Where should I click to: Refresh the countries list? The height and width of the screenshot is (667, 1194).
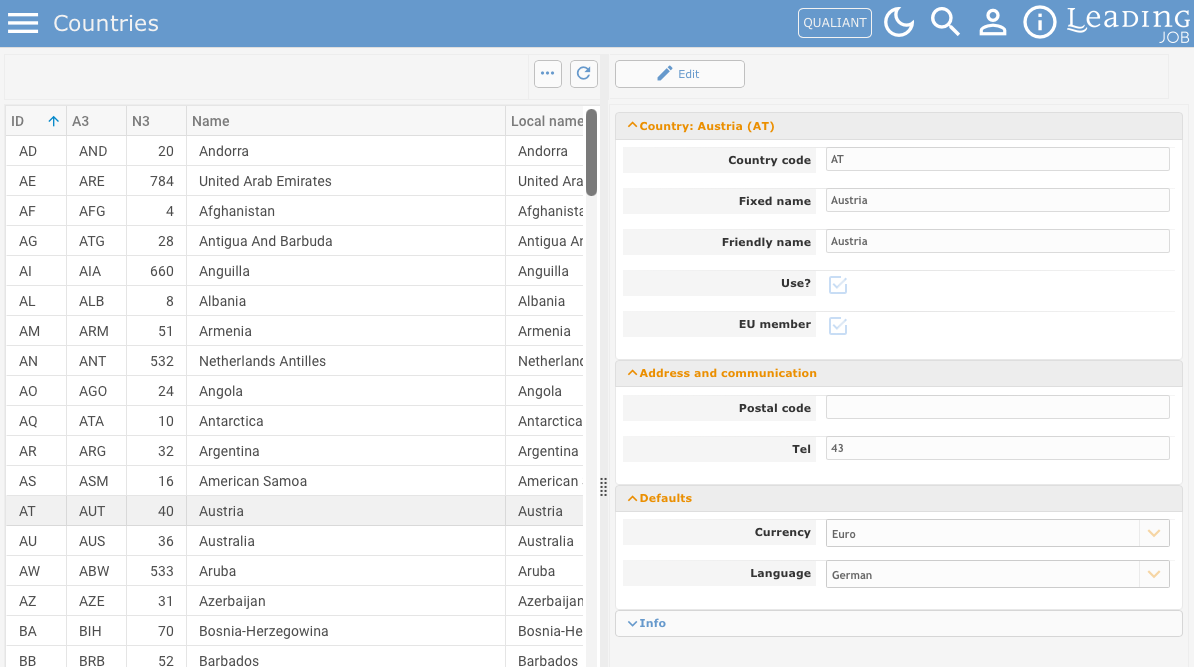pyautogui.click(x=583, y=74)
